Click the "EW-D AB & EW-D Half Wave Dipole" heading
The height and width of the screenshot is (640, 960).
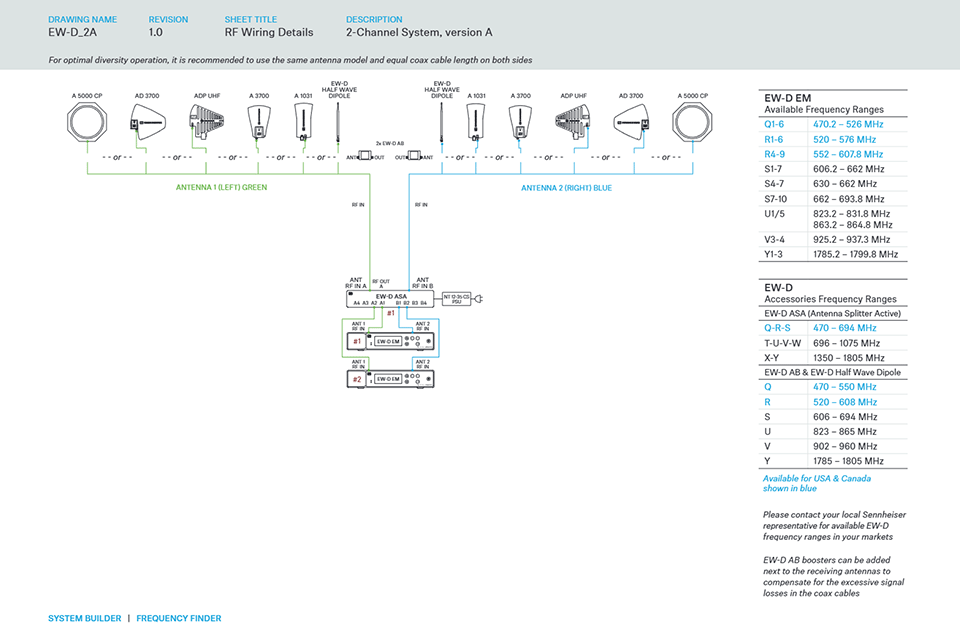click(x=833, y=372)
